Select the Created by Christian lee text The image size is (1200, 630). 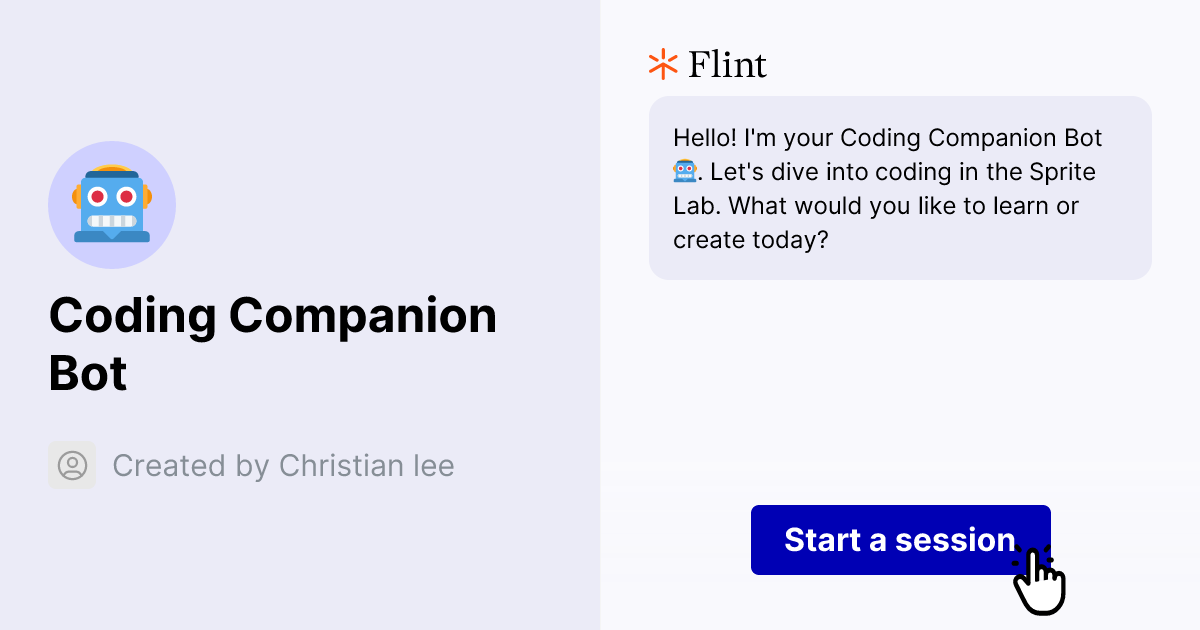[284, 465]
